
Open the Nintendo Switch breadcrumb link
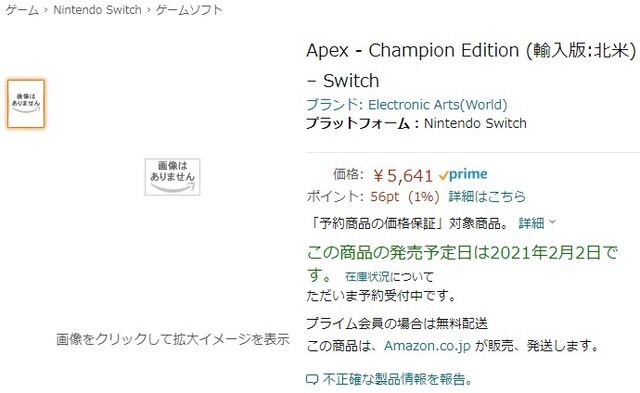(x=97, y=10)
